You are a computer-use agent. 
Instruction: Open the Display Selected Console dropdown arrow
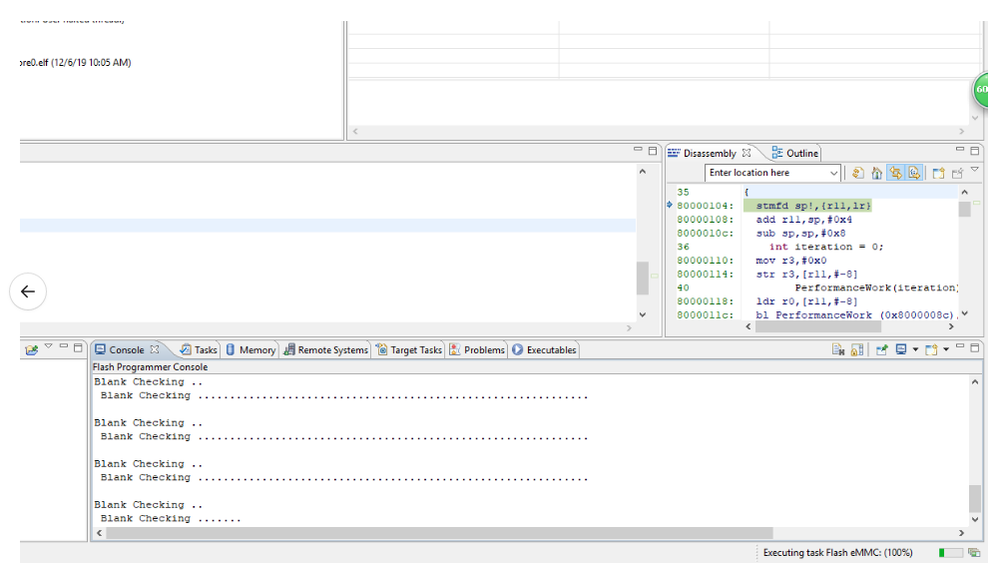[915, 349]
